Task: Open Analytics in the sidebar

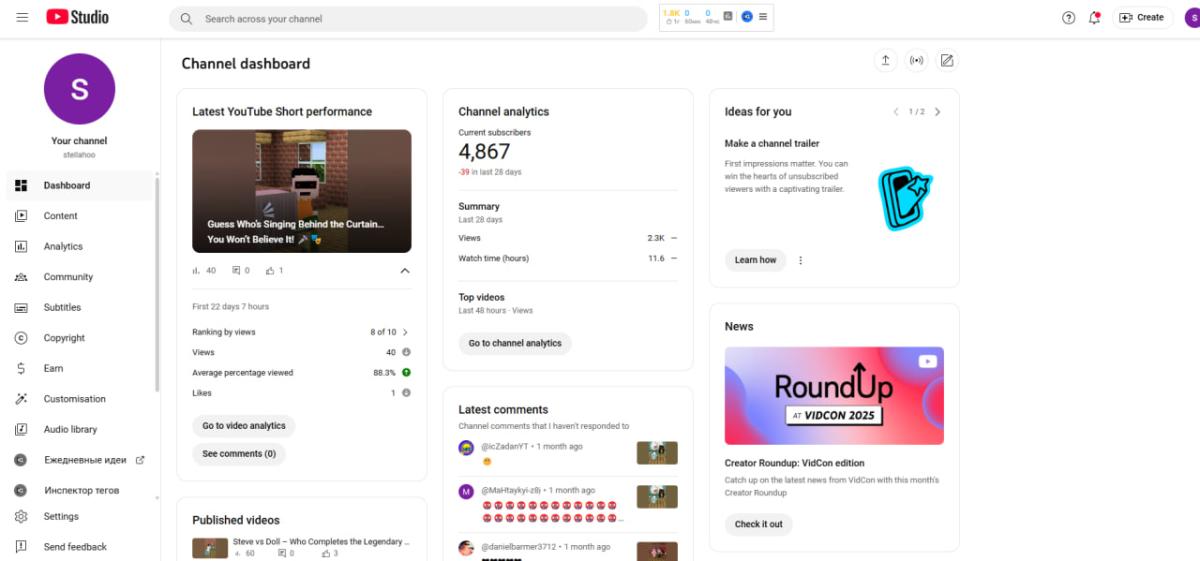Action: coord(82,246)
